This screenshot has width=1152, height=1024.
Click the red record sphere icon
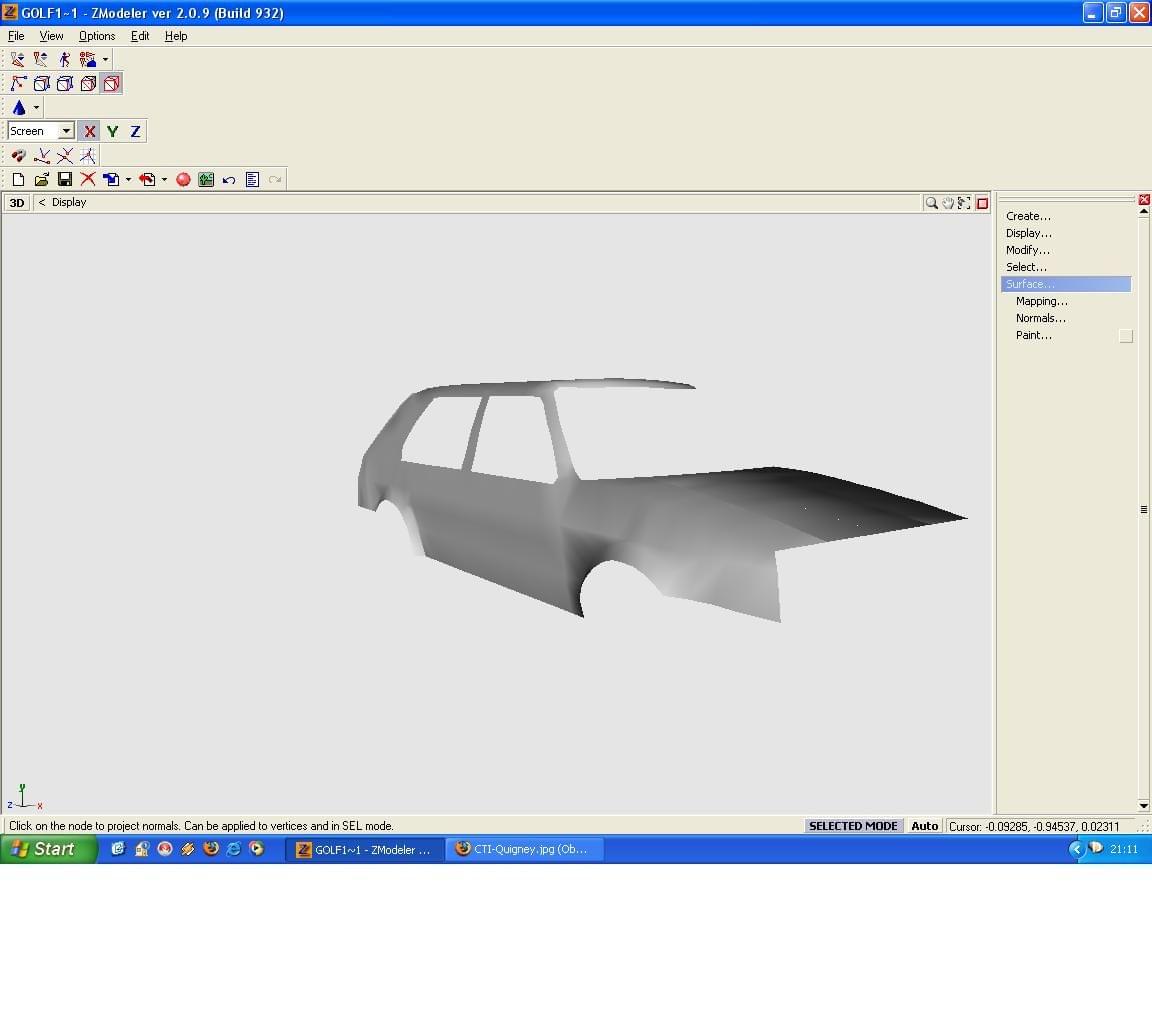point(183,179)
